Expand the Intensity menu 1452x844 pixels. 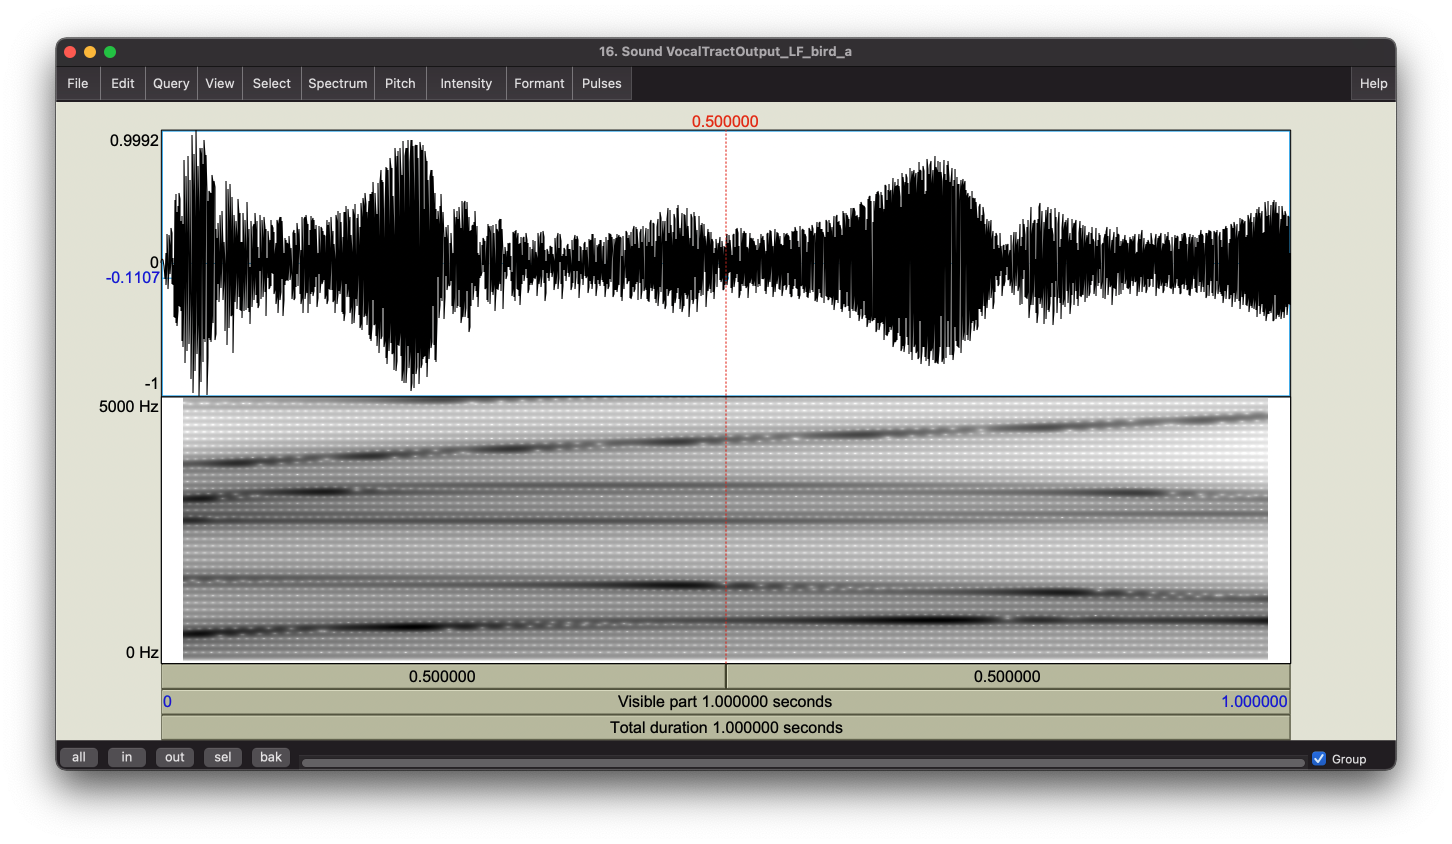466,84
